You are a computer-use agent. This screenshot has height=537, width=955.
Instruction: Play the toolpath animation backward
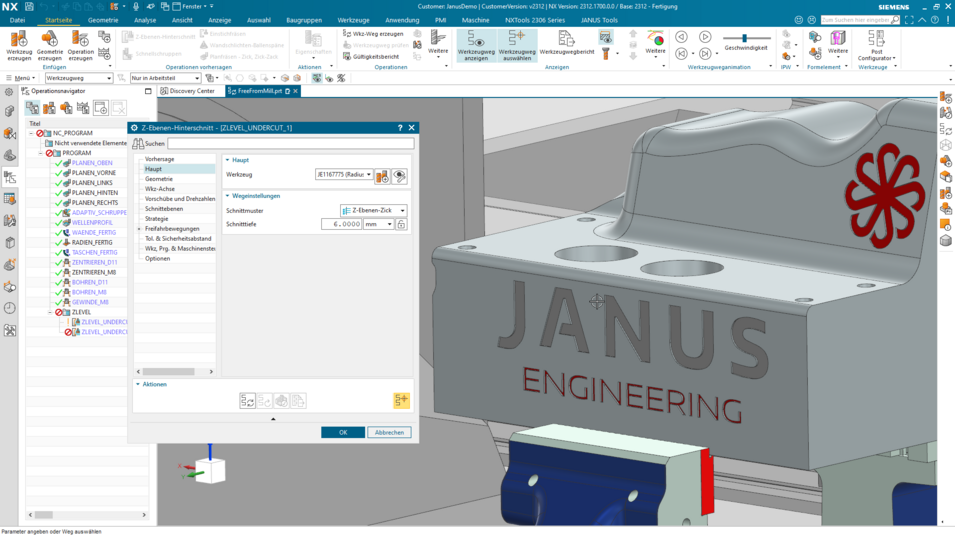tap(682, 37)
